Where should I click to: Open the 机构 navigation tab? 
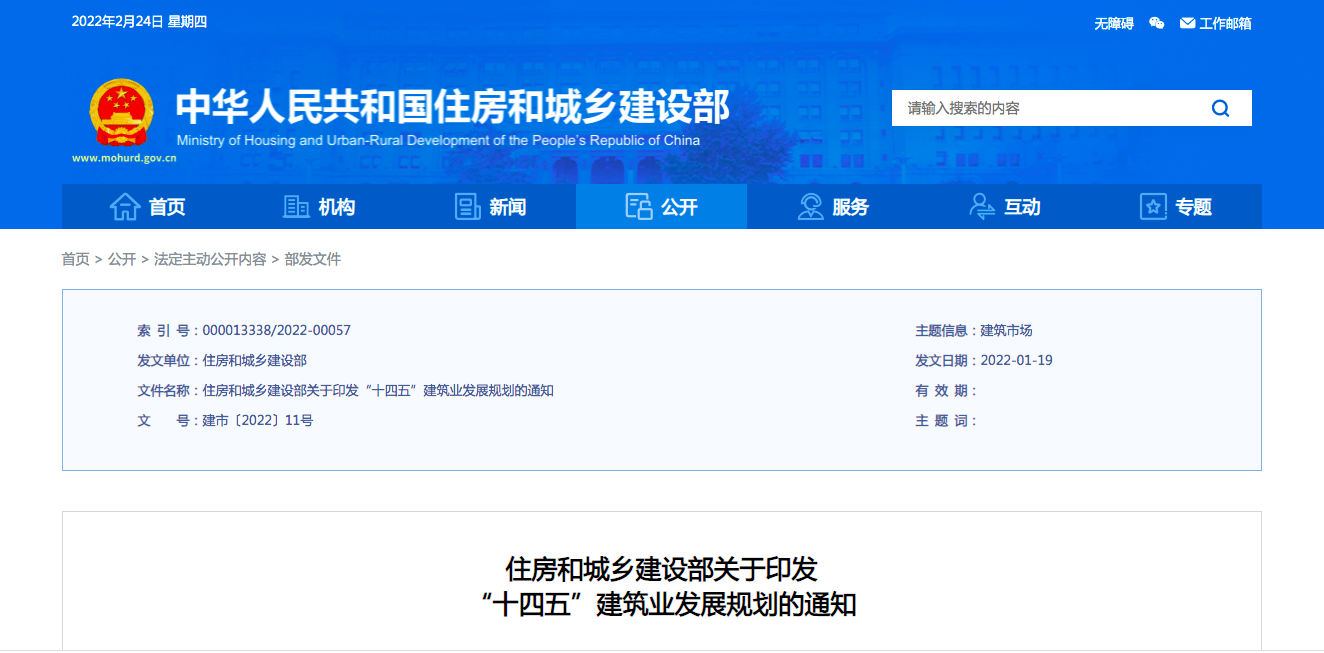click(x=319, y=206)
